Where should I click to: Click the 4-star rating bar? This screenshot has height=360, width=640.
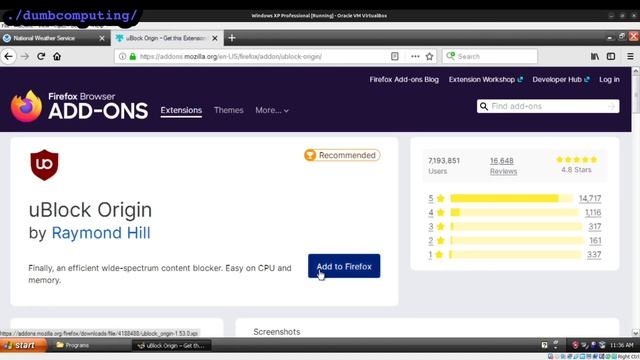[x=514, y=212]
